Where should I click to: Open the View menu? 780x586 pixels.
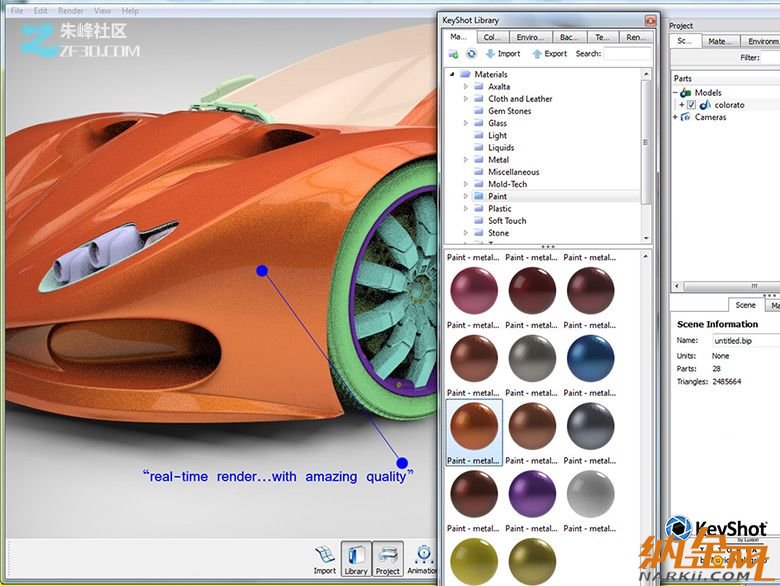pyautogui.click(x=102, y=10)
